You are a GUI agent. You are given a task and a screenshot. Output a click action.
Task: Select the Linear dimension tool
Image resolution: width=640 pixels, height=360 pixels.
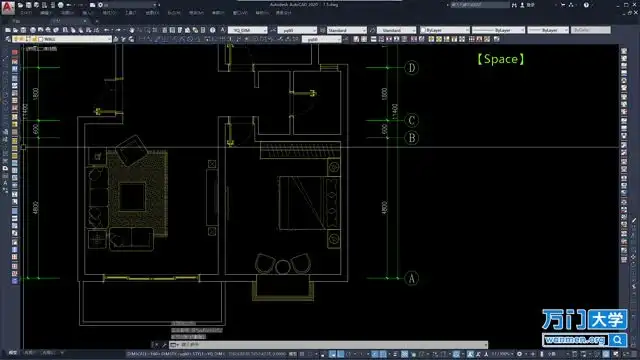click(142, 39)
